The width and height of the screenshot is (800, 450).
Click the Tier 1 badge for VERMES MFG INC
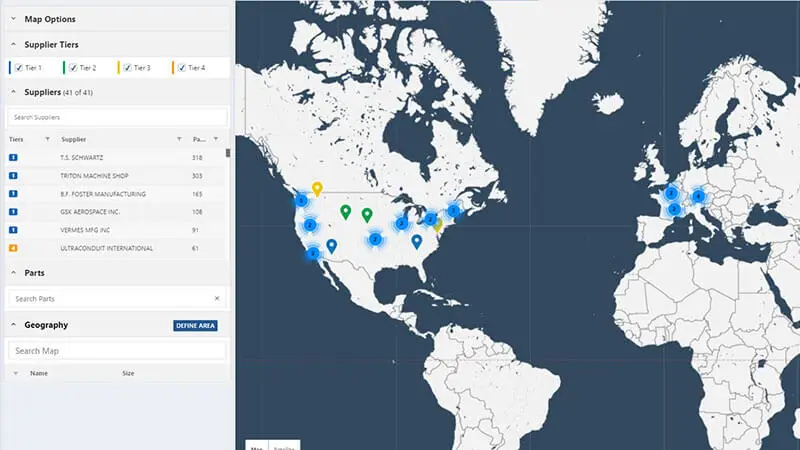13,230
